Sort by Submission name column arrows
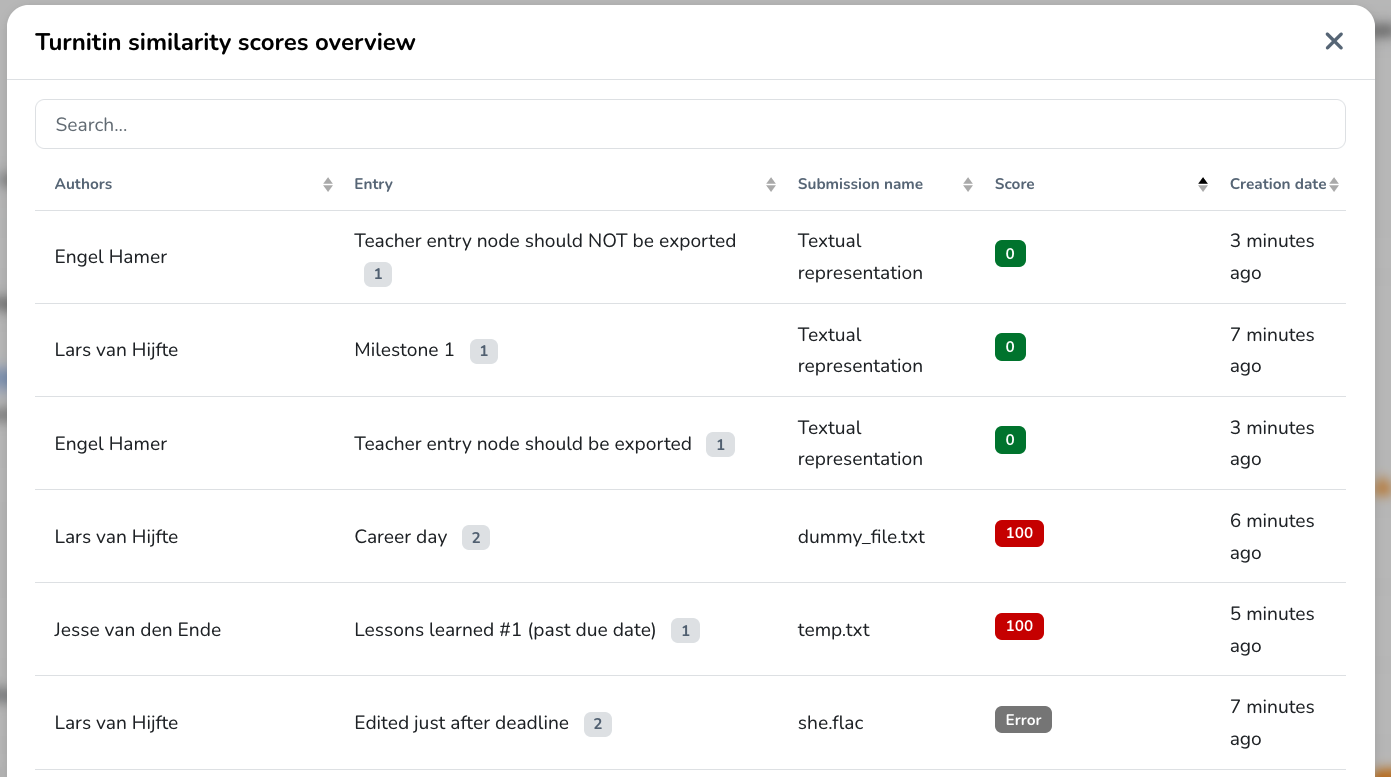Image resolution: width=1391 pixels, height=777 pixels. (968, 184)
